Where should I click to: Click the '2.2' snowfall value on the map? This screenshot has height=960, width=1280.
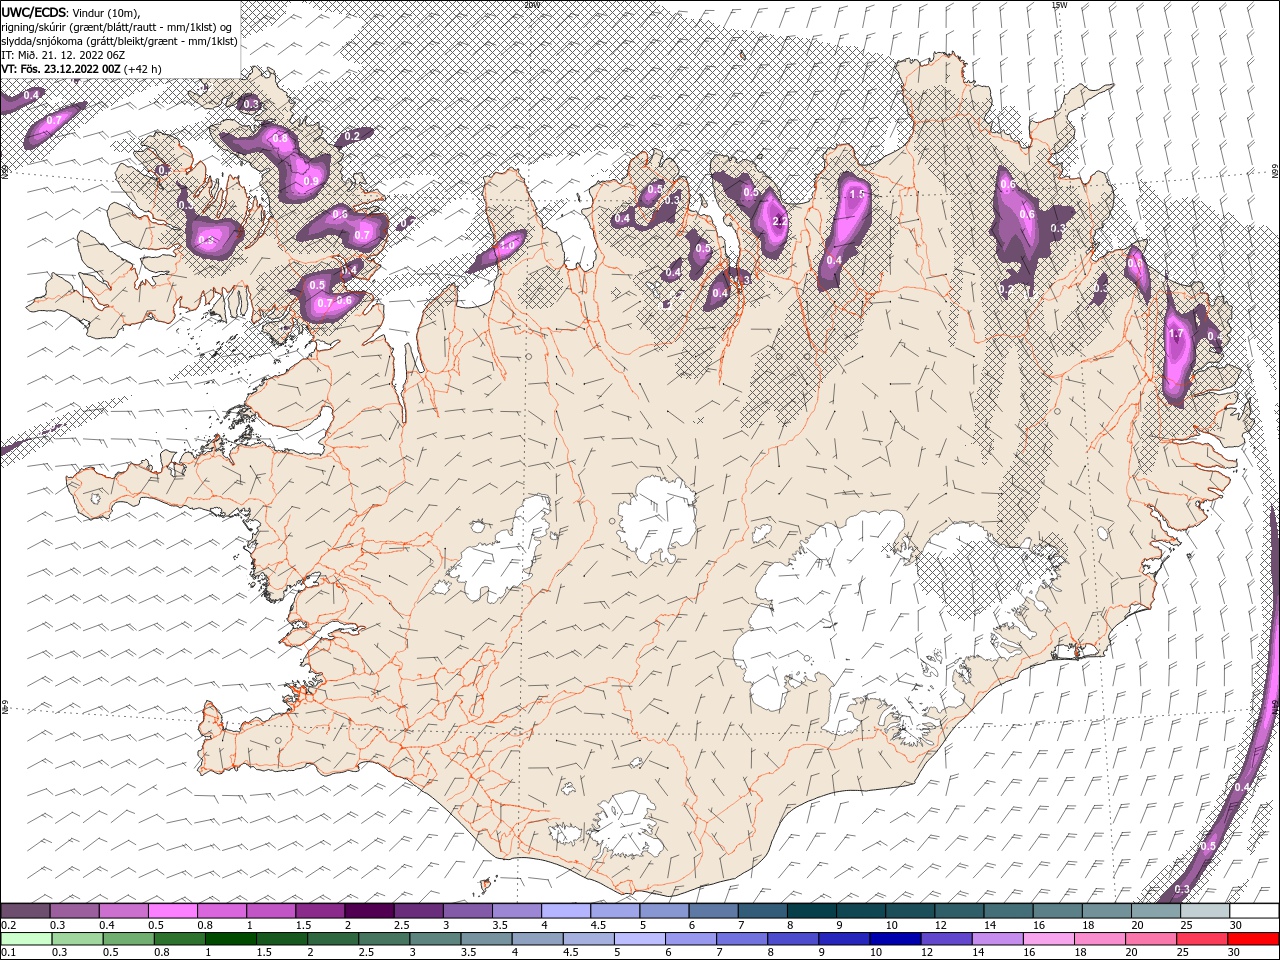[x=778, y=221]
